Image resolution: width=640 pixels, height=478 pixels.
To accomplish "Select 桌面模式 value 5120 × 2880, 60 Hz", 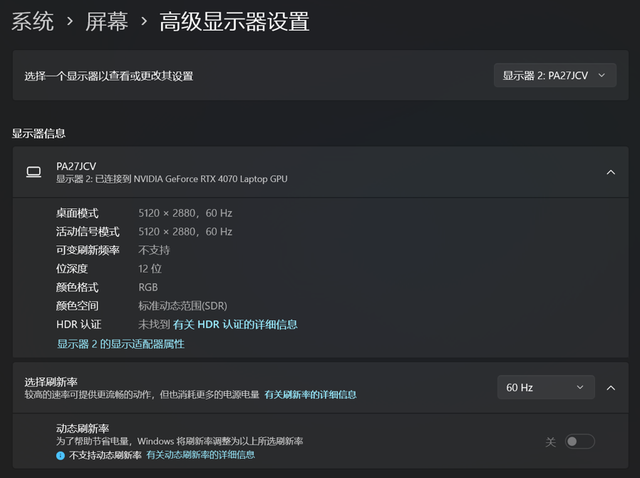I will [185, 213].
